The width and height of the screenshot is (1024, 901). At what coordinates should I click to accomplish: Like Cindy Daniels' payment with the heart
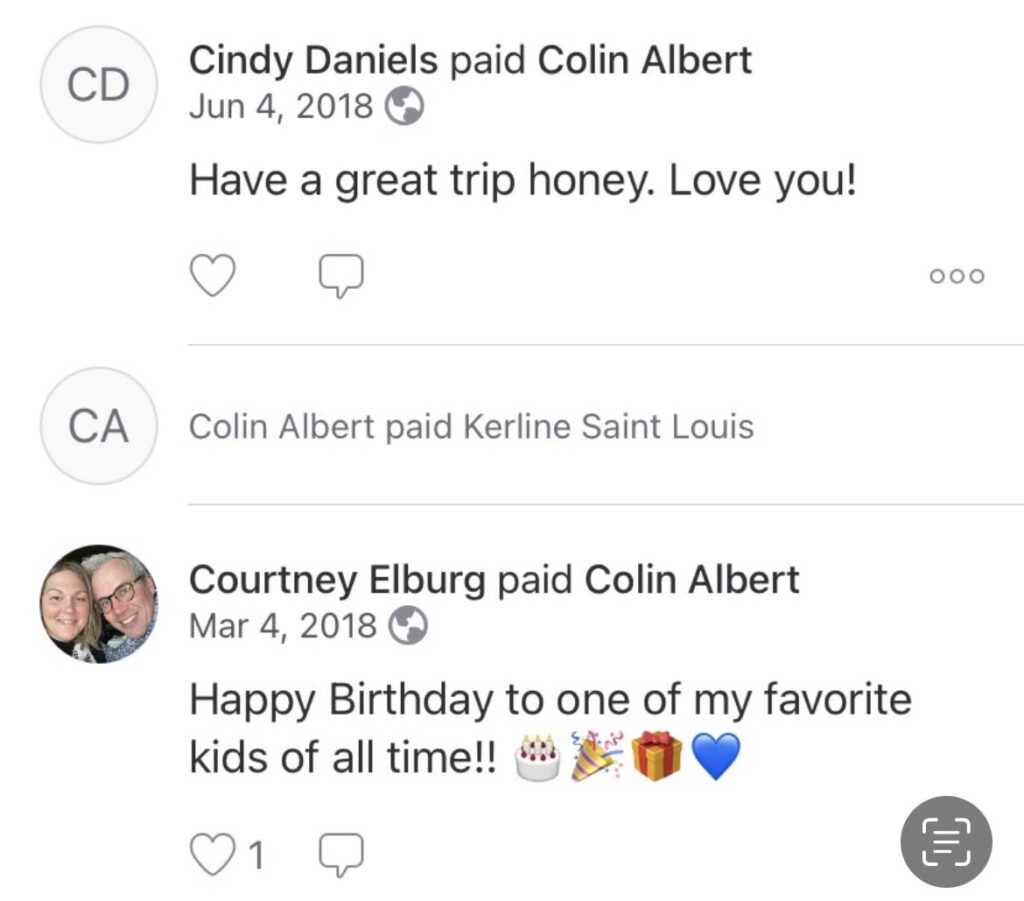[x=212, y=275]
